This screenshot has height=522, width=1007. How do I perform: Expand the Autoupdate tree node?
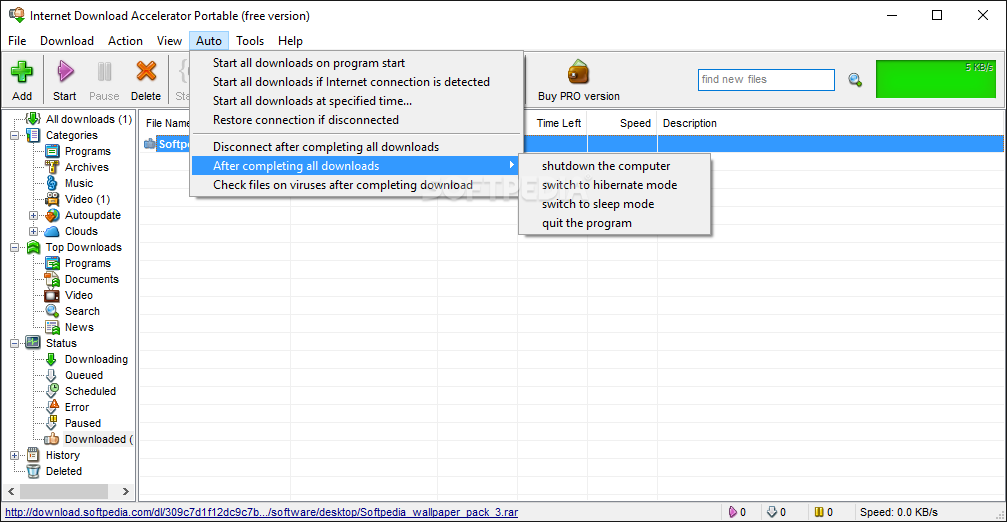[33, 216]
